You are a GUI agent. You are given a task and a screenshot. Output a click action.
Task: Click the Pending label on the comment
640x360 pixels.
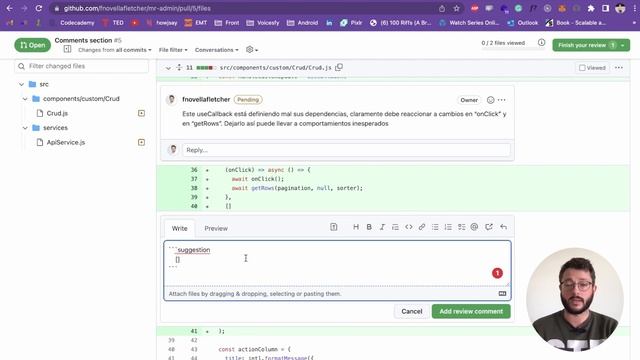248,100
